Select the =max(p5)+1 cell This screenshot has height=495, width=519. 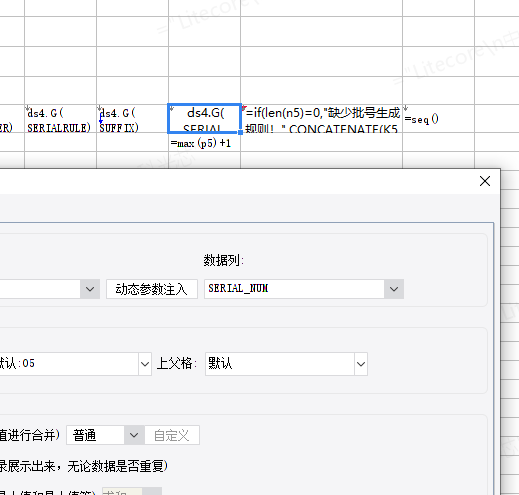click(204, 143)
